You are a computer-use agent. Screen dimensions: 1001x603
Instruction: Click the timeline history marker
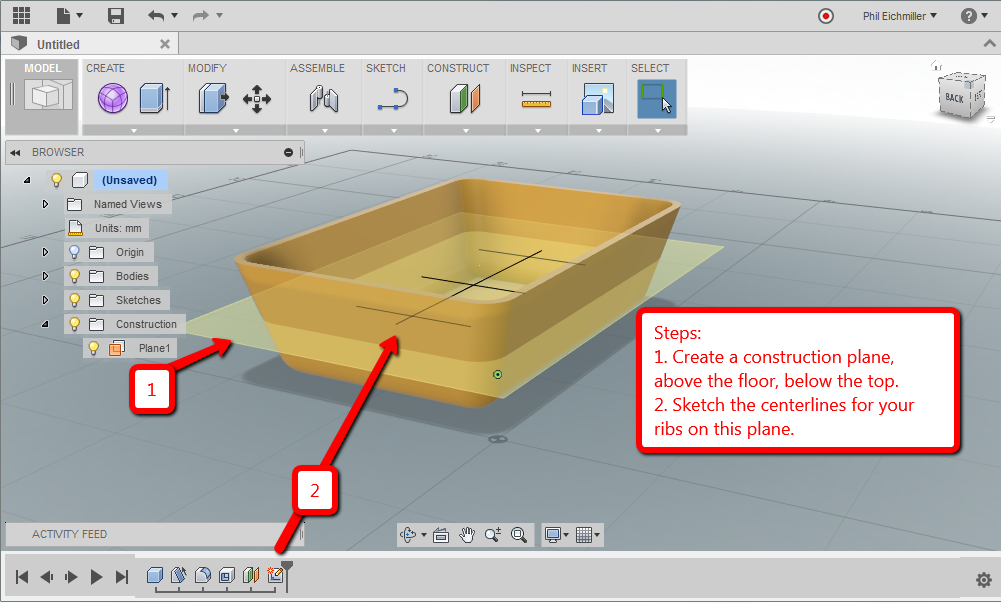point(287,576)
